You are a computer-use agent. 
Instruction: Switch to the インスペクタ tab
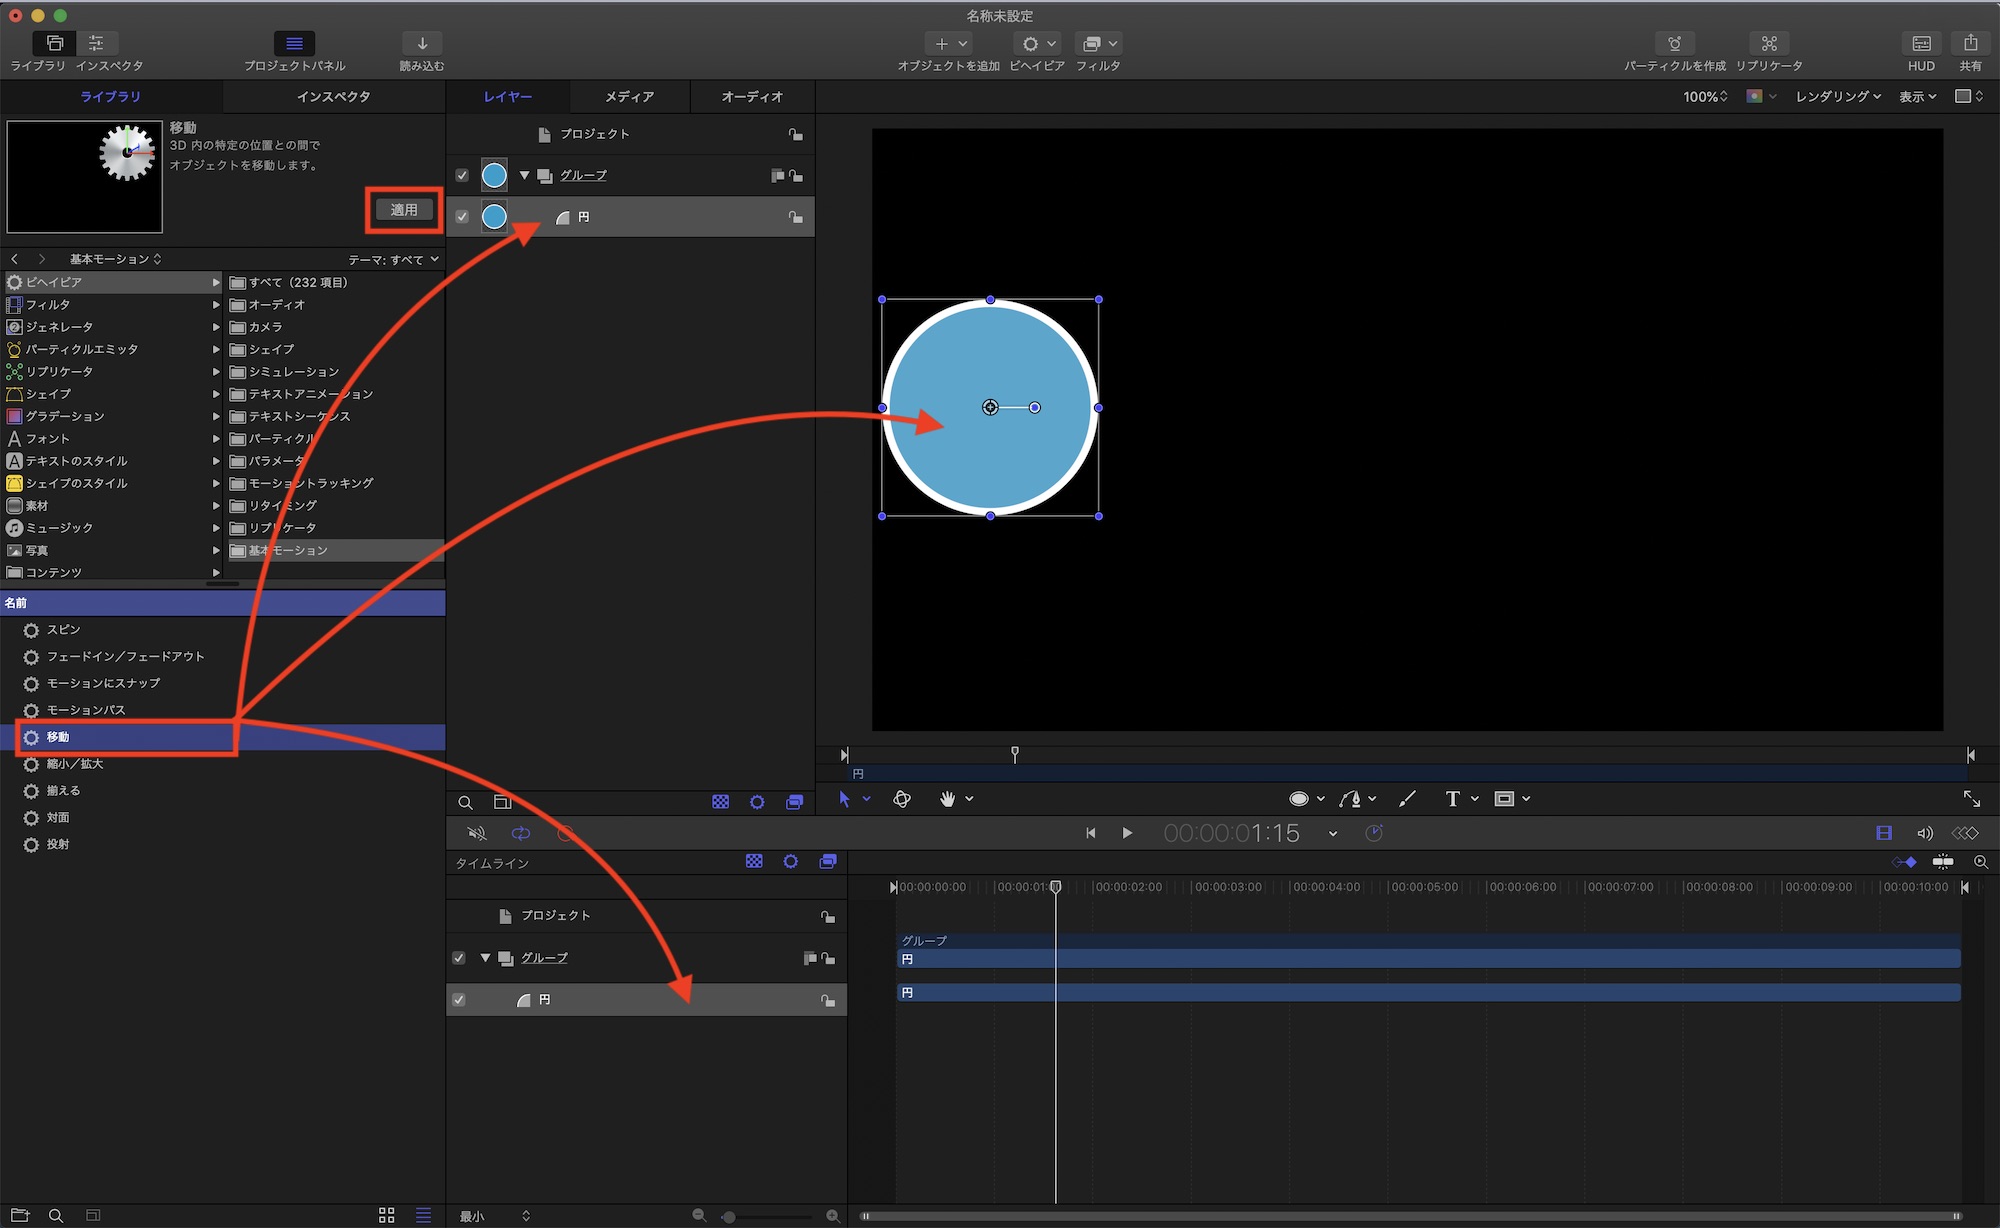pyautogui.click(x=333, y=96)
